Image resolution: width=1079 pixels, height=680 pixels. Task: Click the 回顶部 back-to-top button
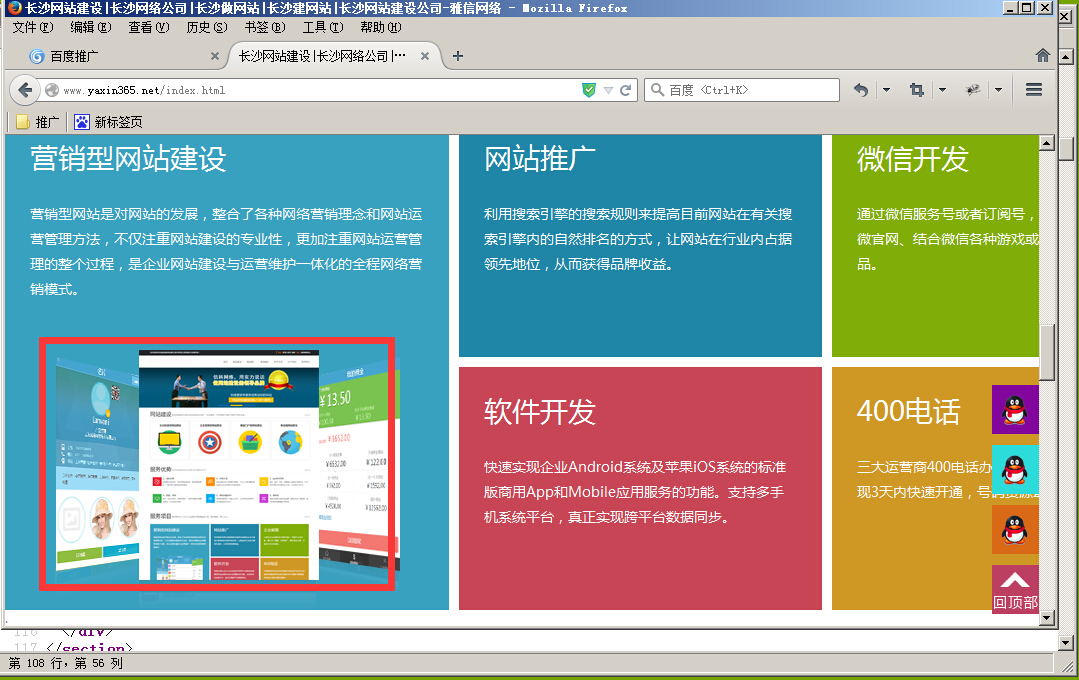pyautogui.click(x=1015, y=590)
